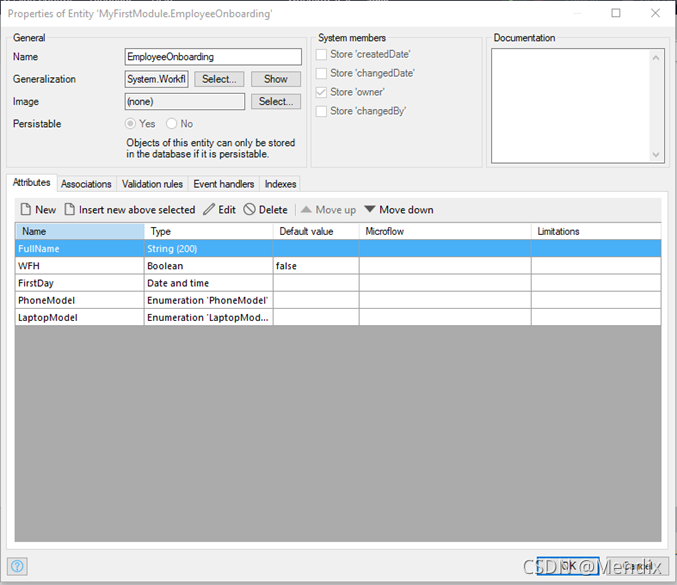Click Microflow column header
This screenshot has width=677, height=585.
(x=445, y=231)
